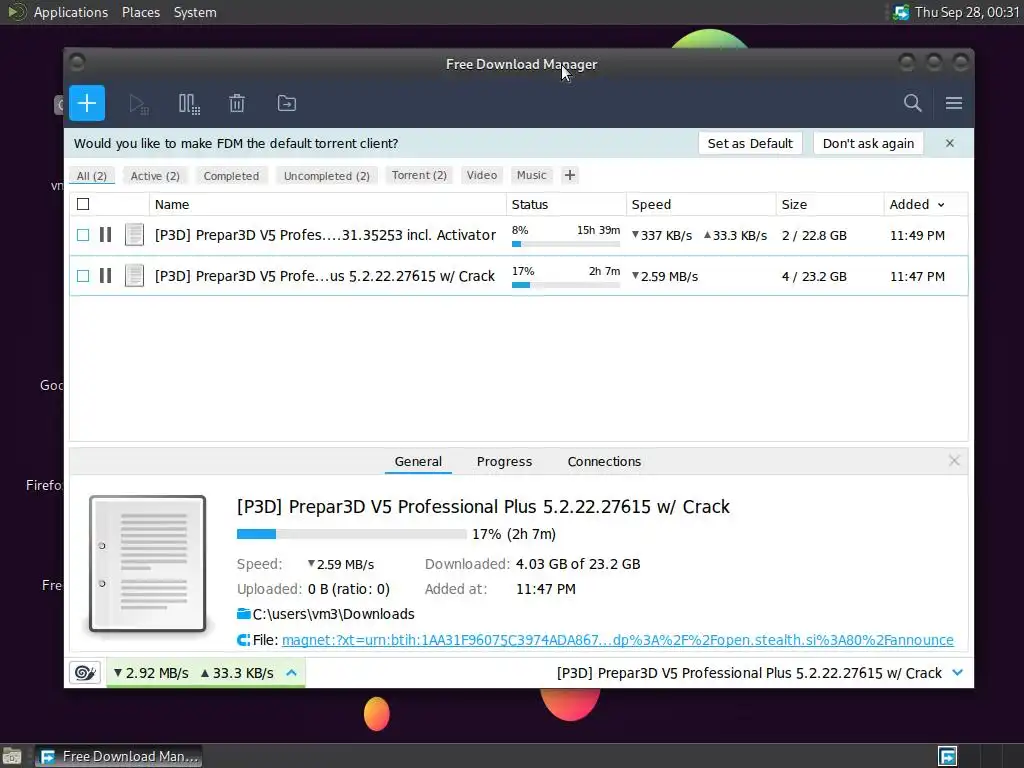The width and height of the screenshot is (1024, 768).
Task: Switch to the Progress details tab
Action: (504, 461)
